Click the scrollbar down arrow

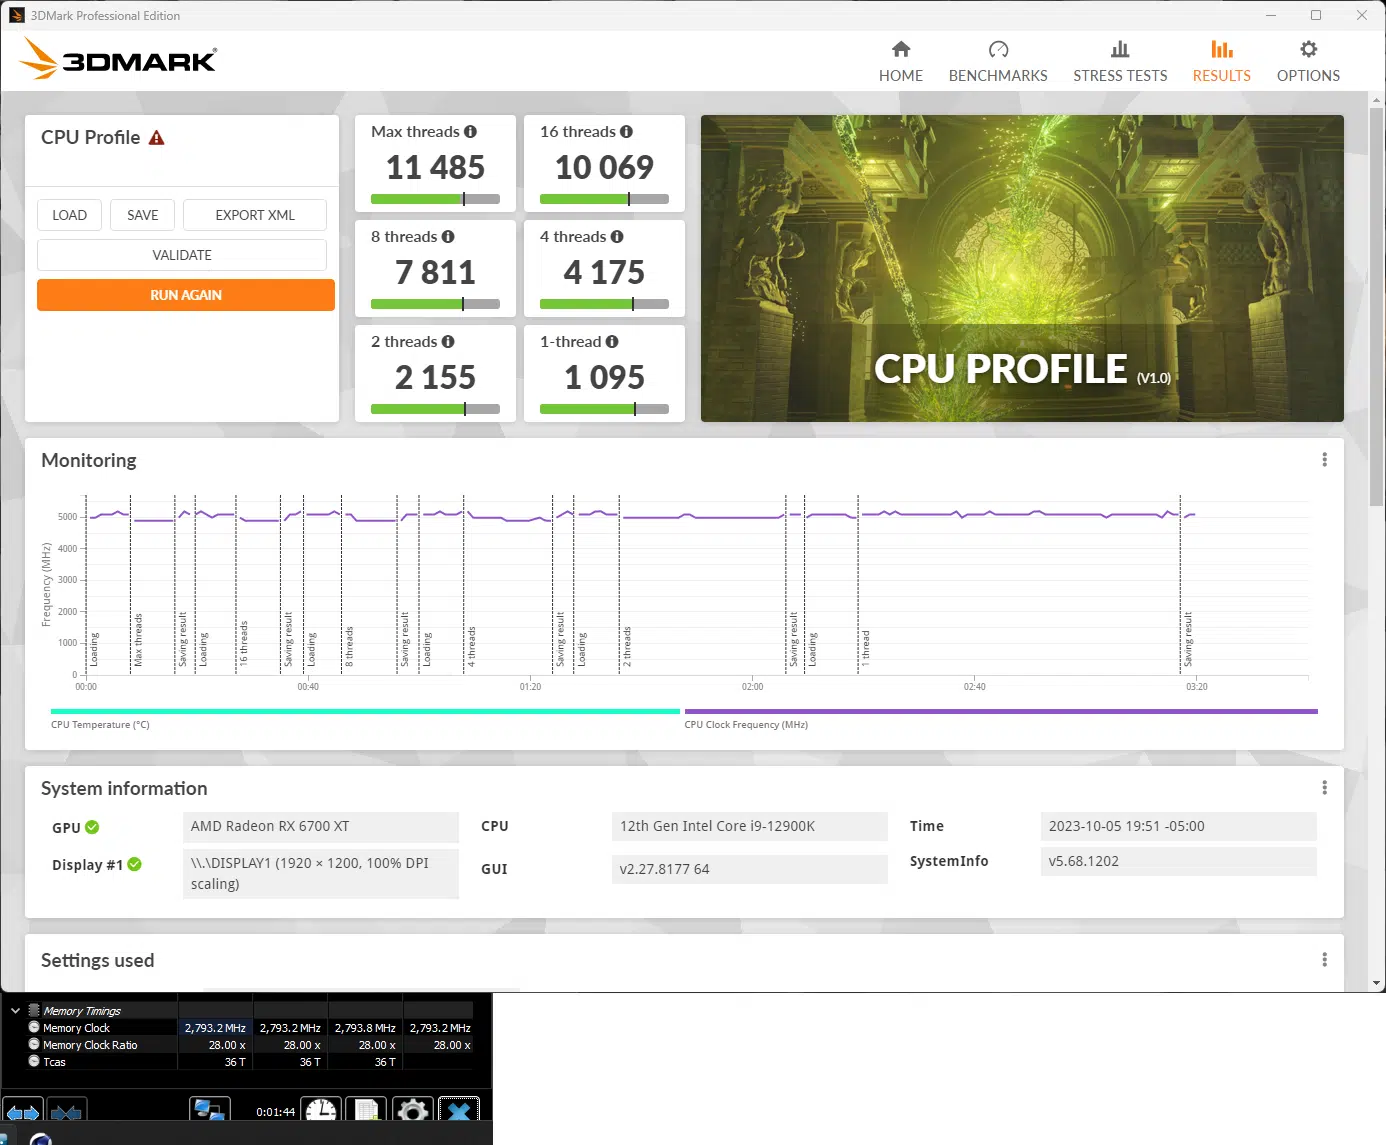[1377, 983]
